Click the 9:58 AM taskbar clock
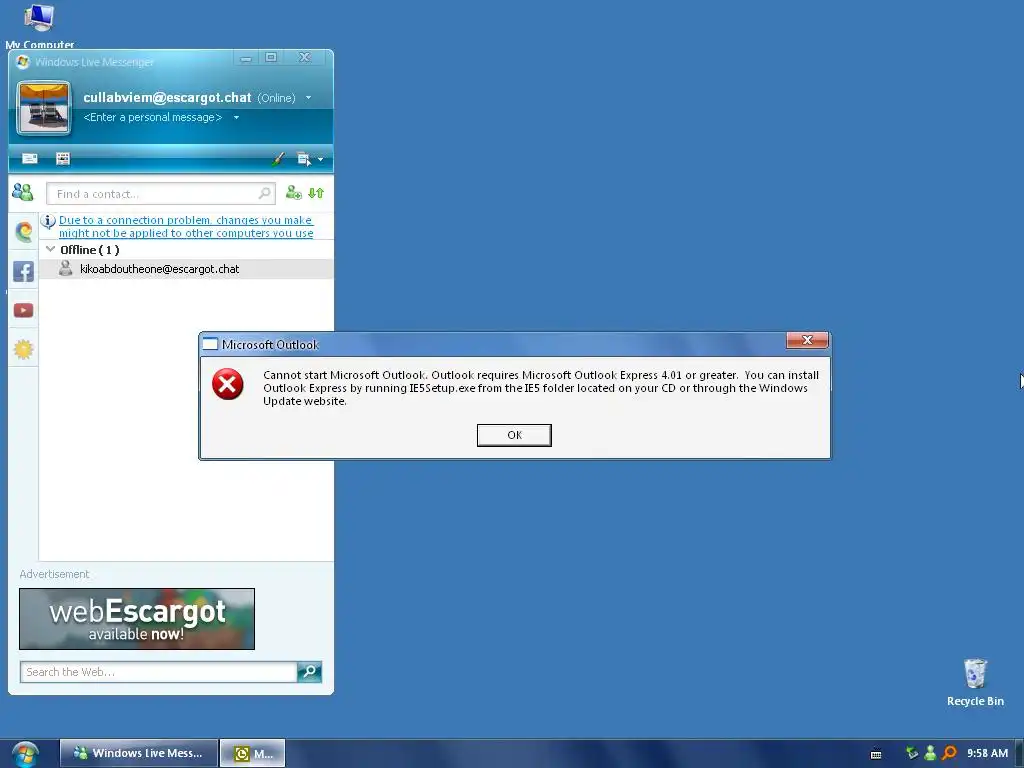 987,753
